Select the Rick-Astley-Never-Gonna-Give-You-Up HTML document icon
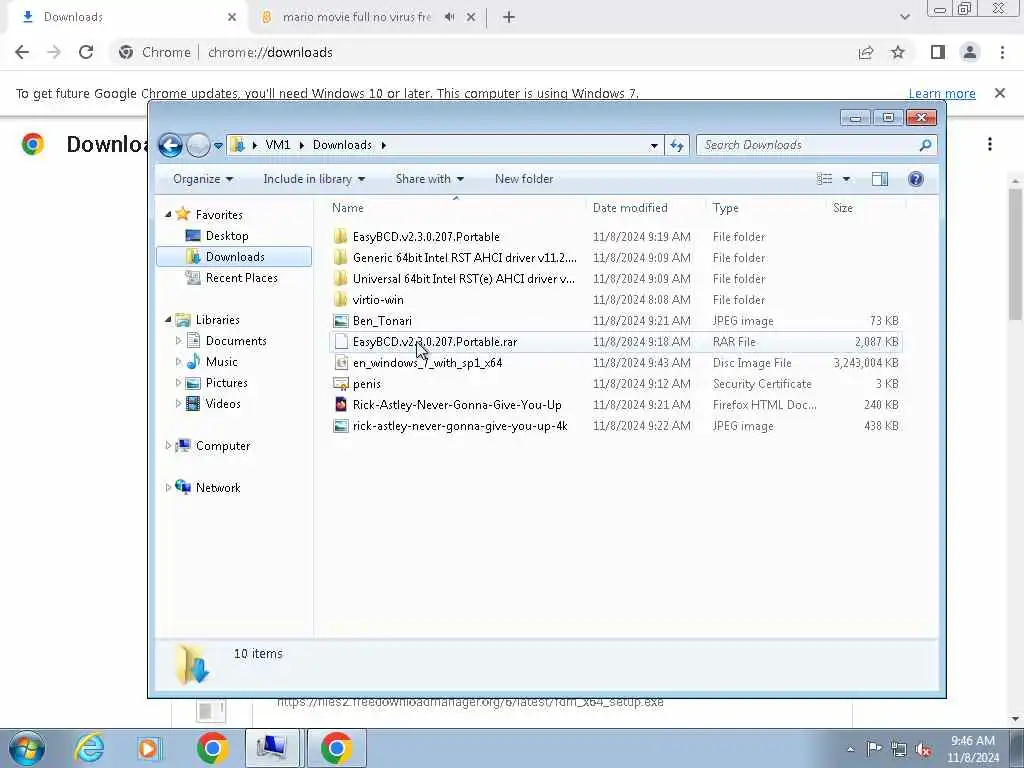This screenshot has width=1024, height=768. click(x=340, y=404)
